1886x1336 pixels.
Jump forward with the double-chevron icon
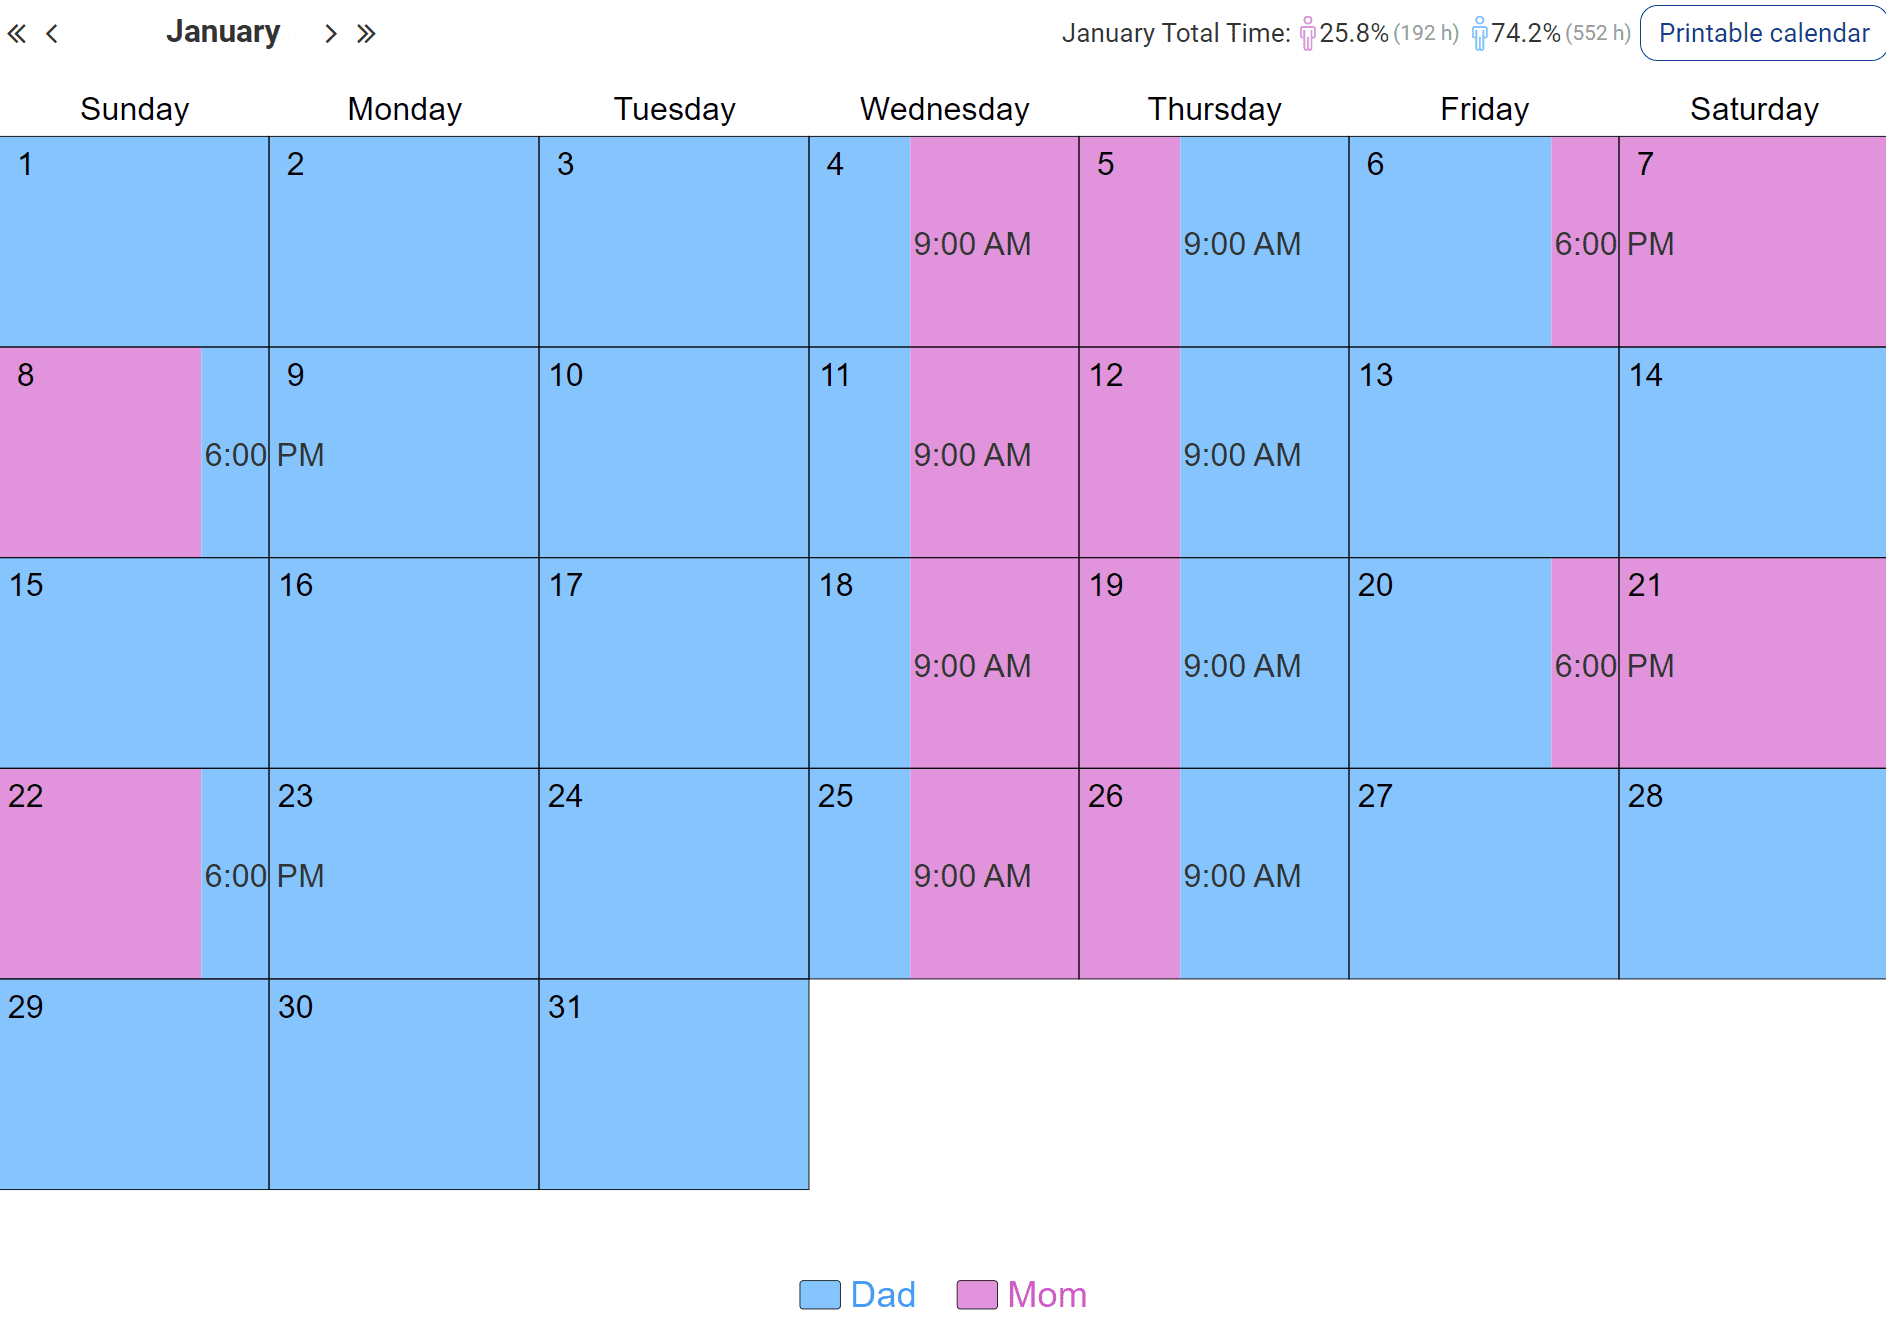coord(366,34)
